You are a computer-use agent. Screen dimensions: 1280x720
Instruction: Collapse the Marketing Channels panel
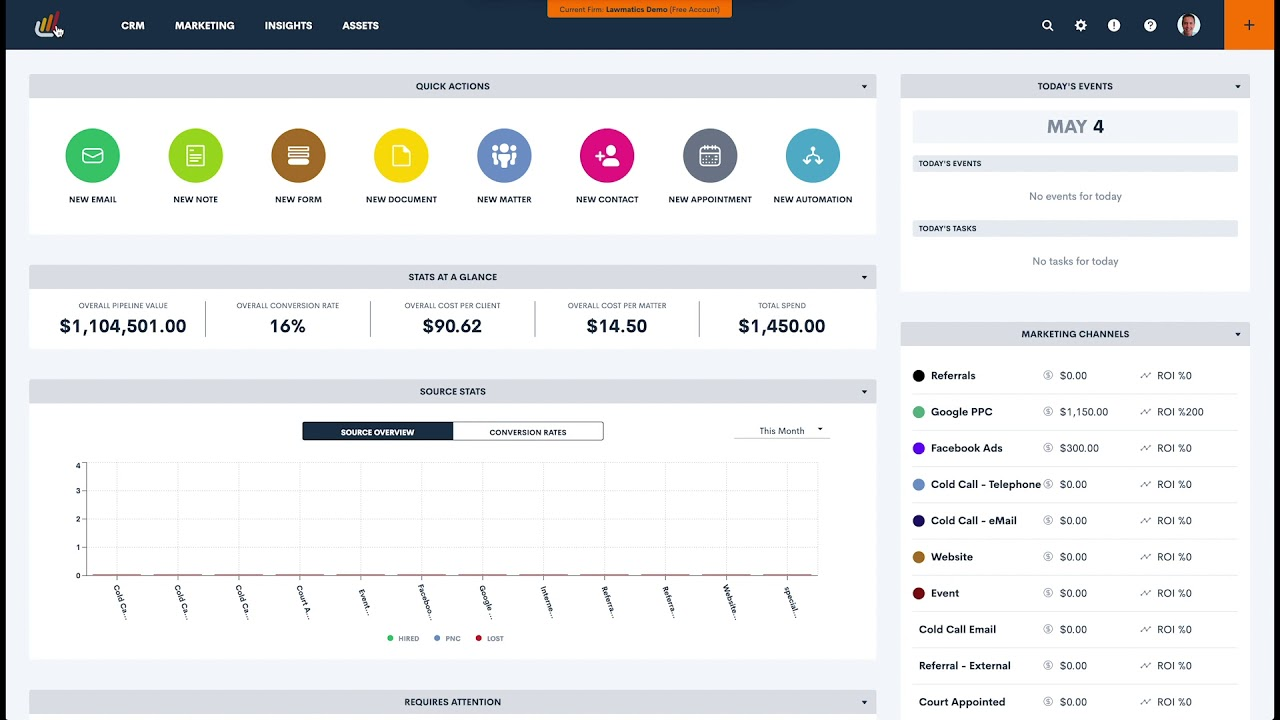pyautogui.click(x=1238, y=333)
